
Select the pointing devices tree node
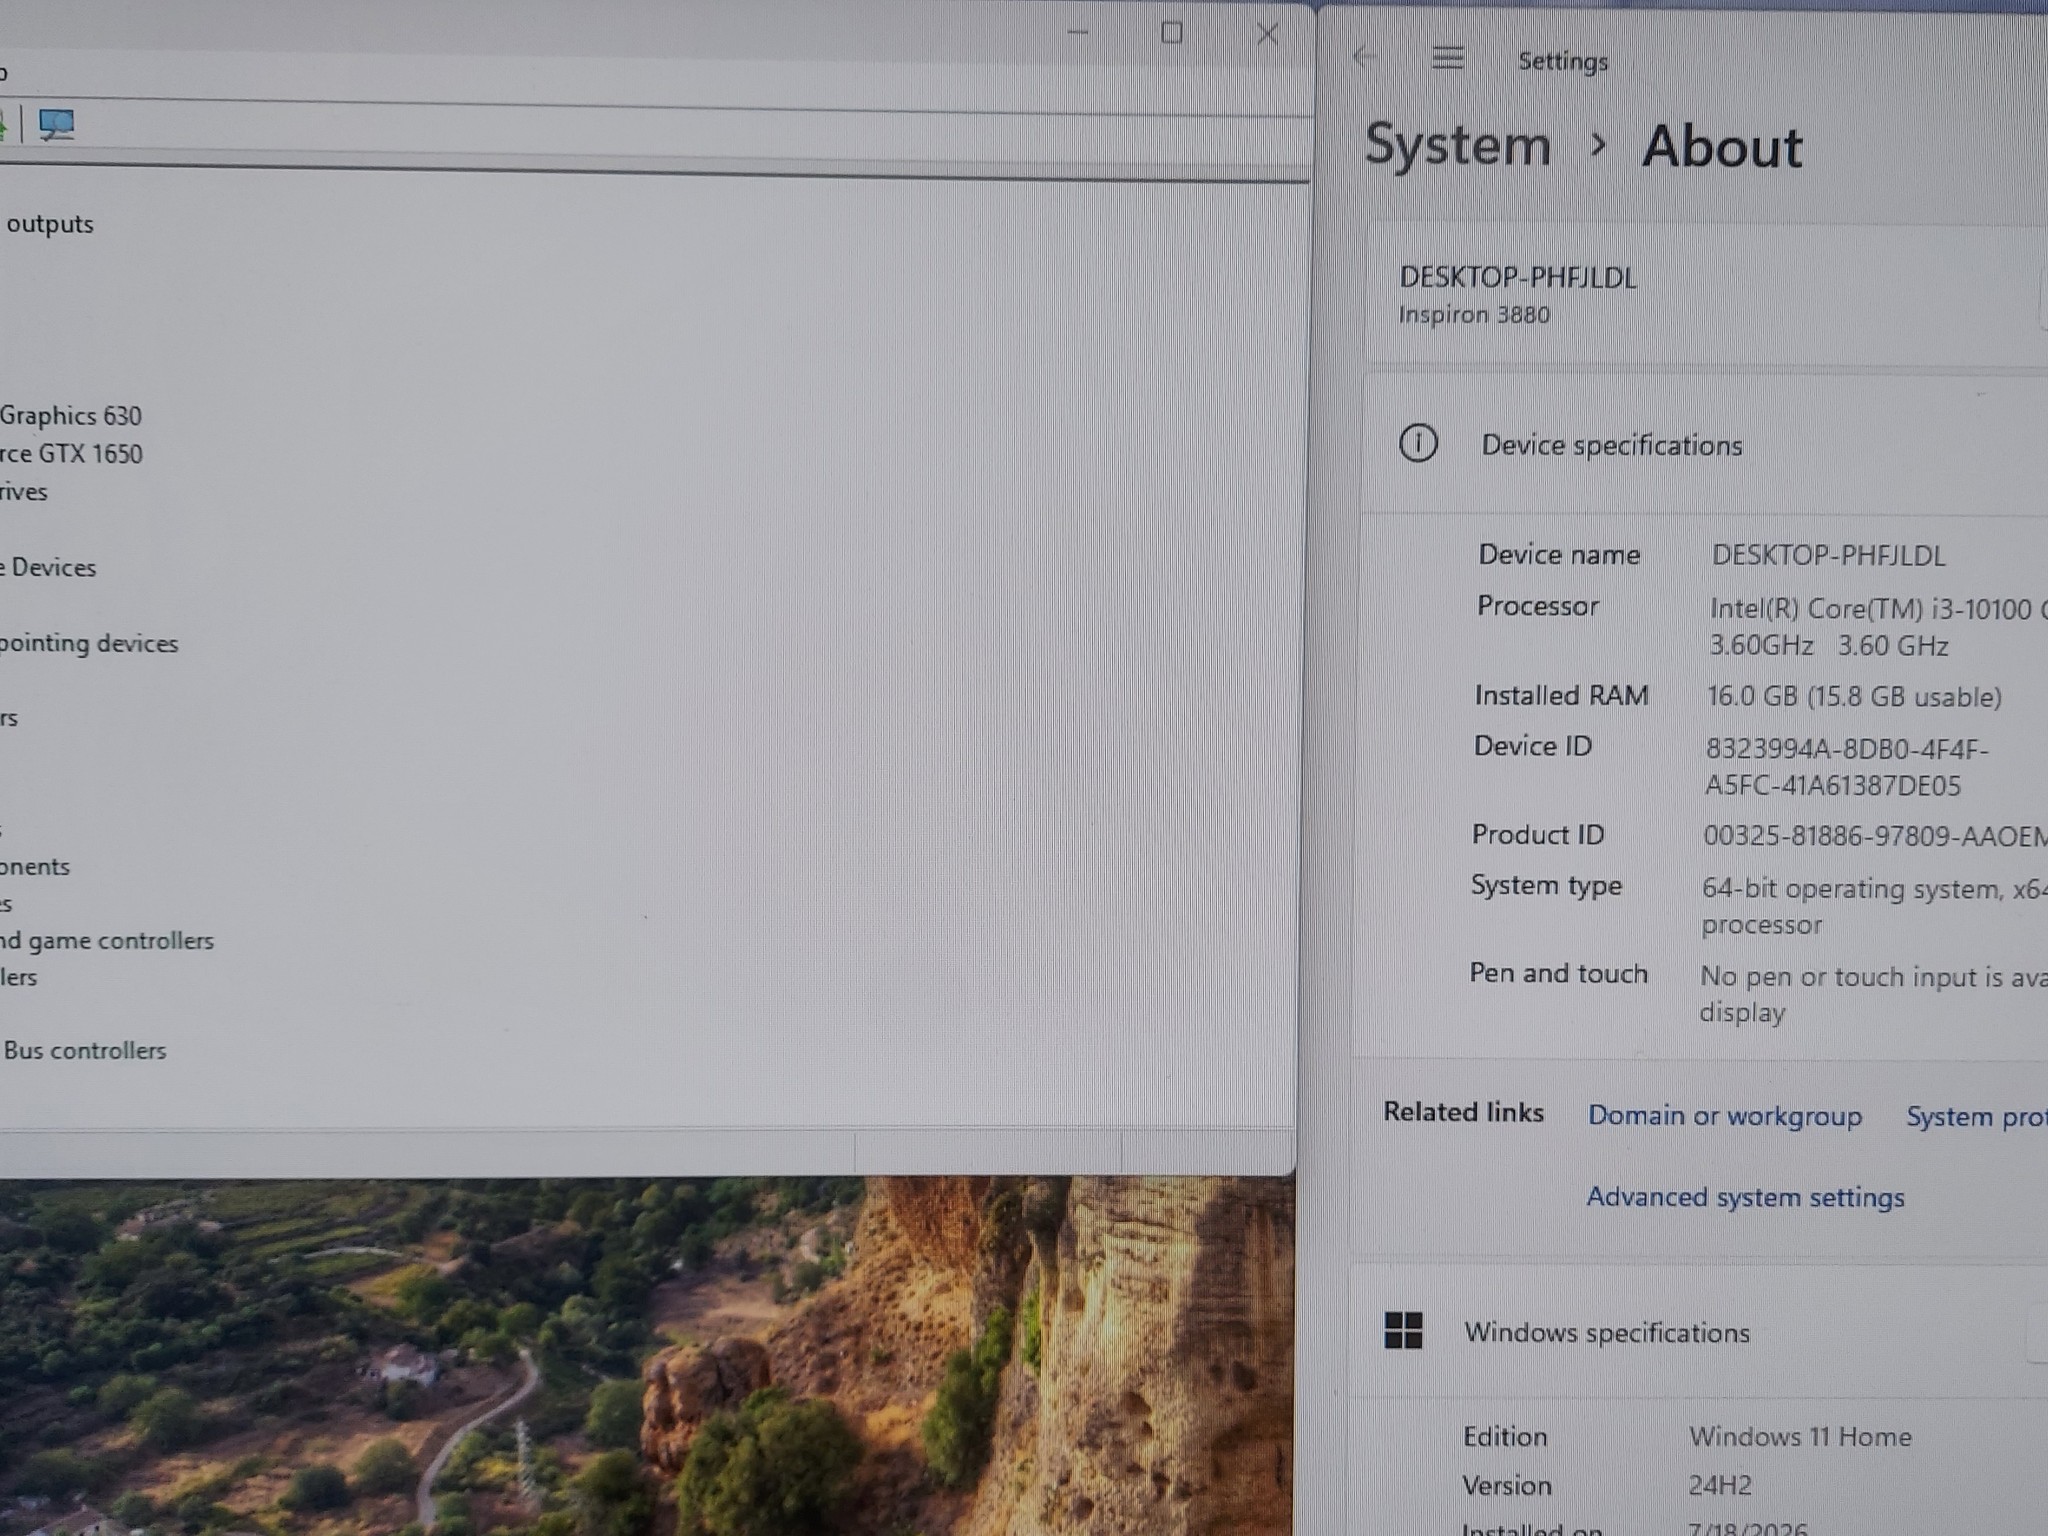pos(89,643)
